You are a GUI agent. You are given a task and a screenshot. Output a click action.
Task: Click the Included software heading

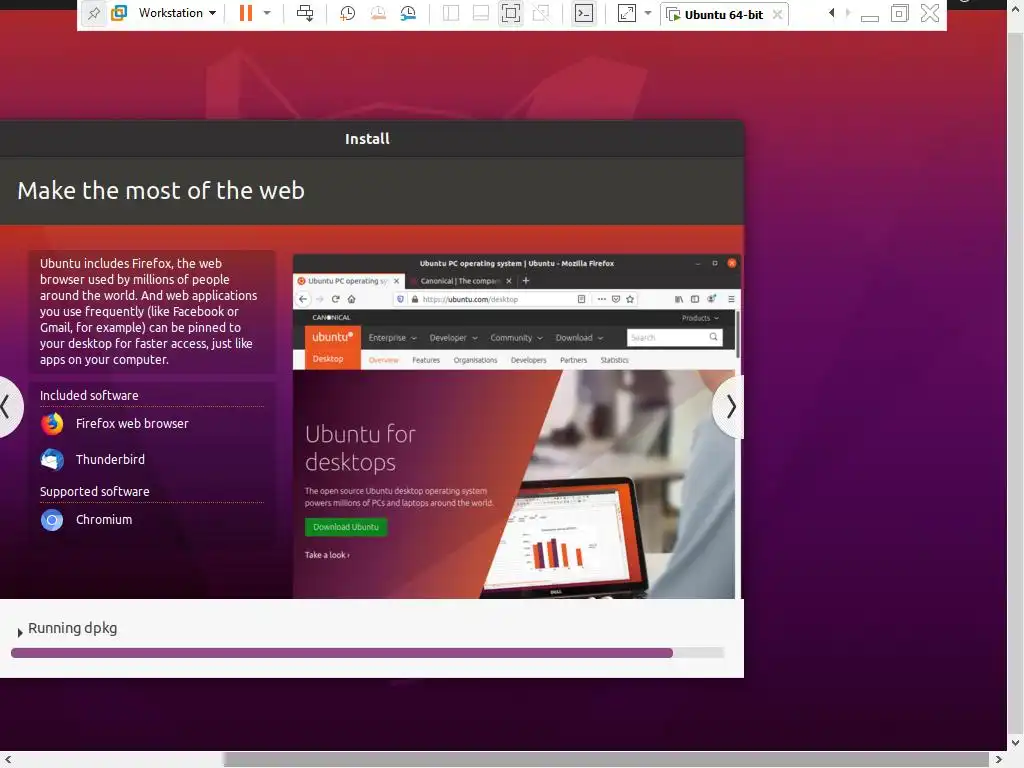[x=89, y=395]
